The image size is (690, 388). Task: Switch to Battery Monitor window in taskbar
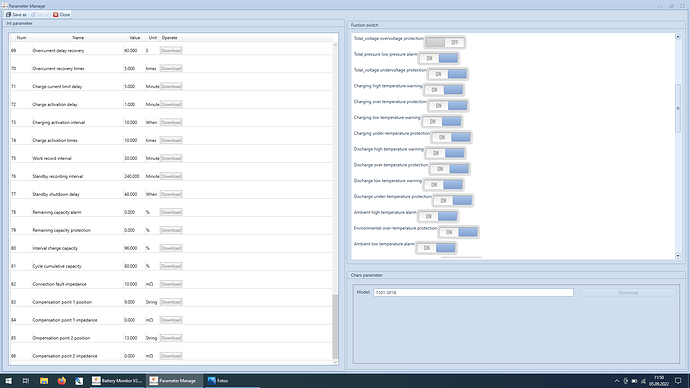(117, 381)
